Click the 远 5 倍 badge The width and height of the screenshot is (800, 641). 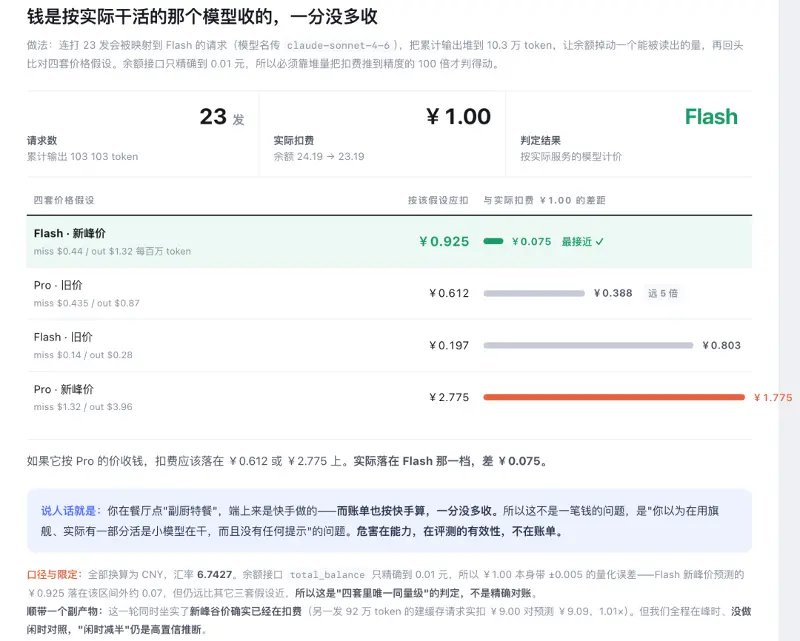663,293
